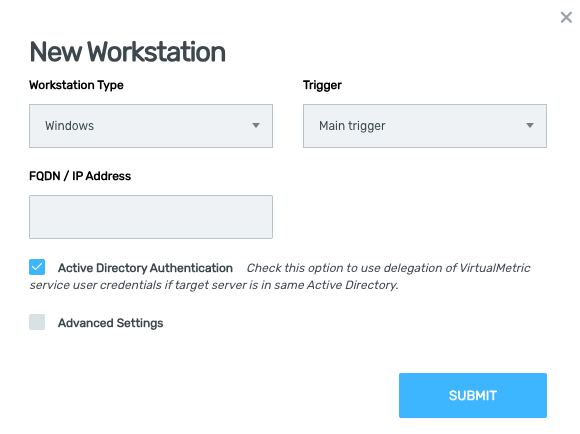Select the Main trigger value text
This screenshot has height=434, width=580.
[352, 126]
